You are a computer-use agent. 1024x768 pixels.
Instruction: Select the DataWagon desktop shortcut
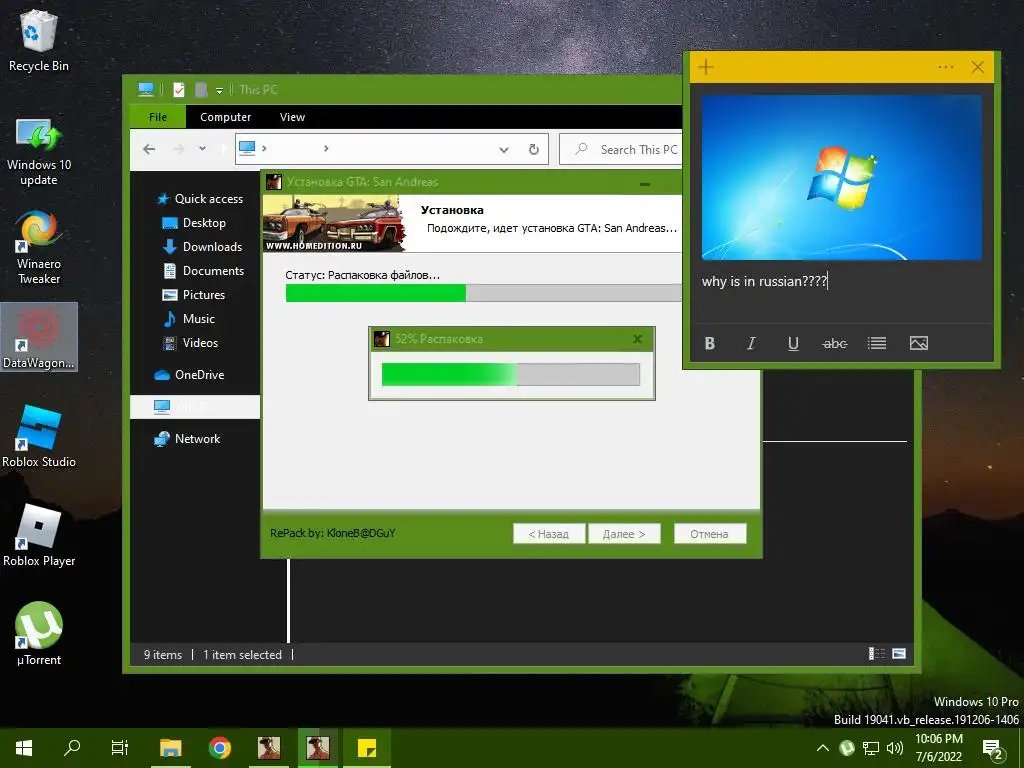(x=39, y=337)
